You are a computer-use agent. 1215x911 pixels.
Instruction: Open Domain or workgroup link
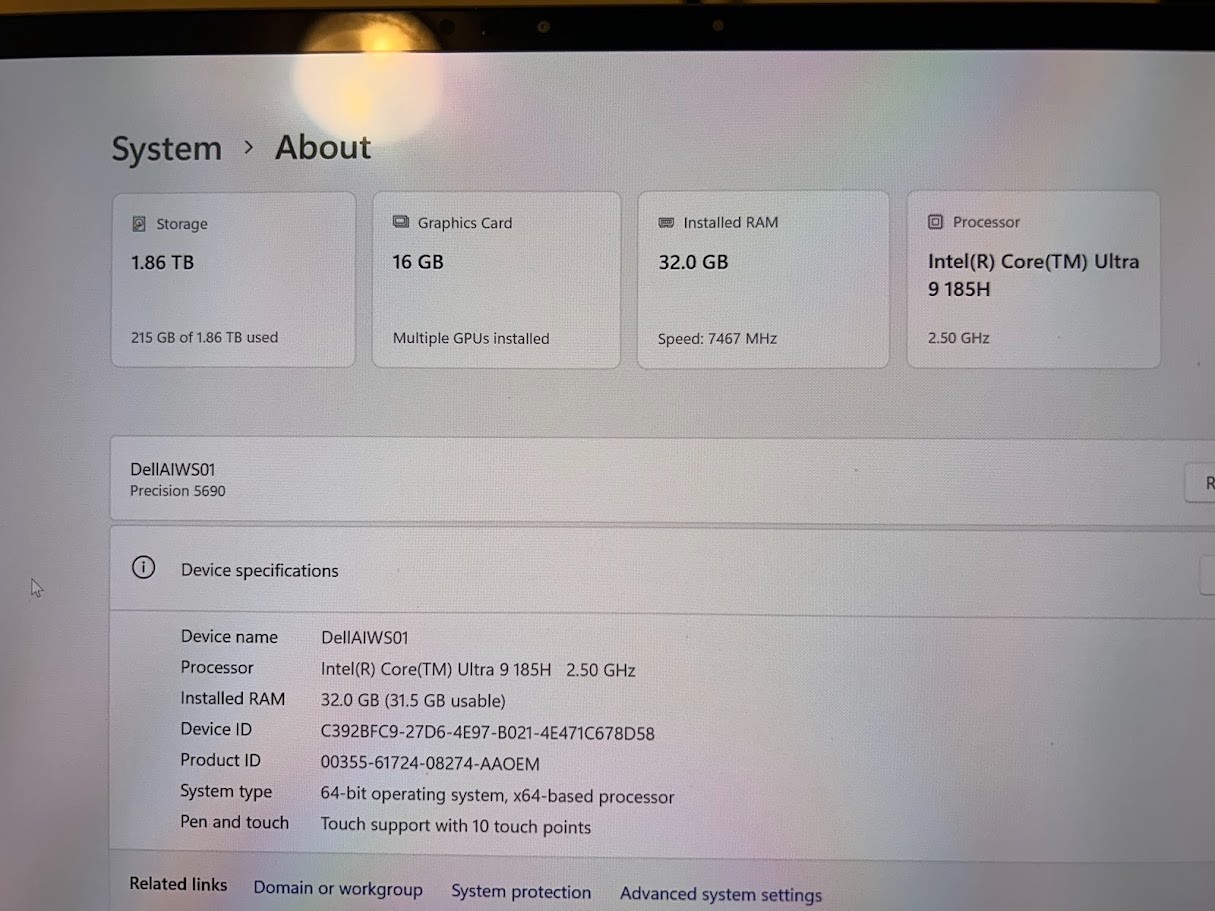pyautogui.click(x=338, y=888)
